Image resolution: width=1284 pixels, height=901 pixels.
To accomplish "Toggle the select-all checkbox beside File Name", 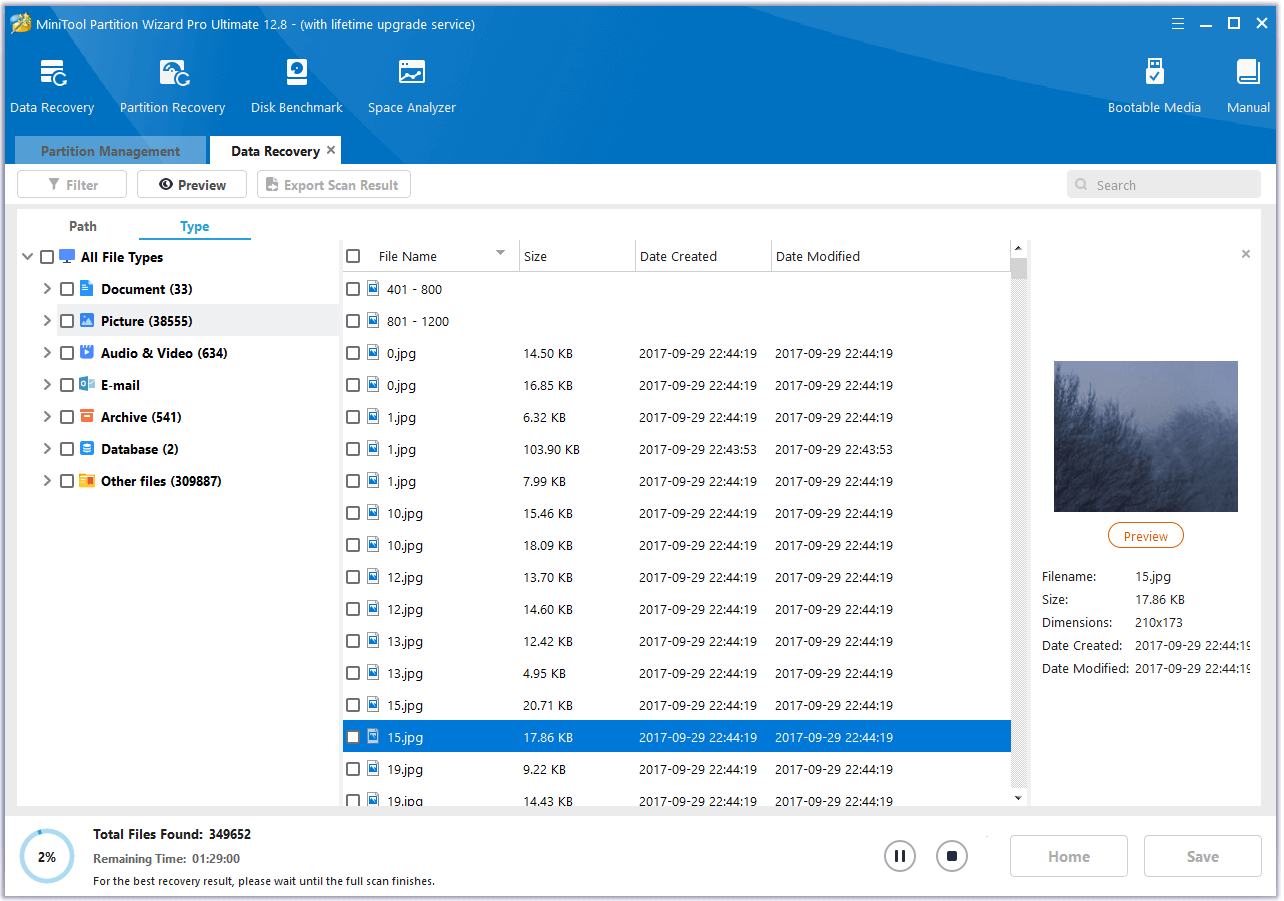I will click(353, 256).
